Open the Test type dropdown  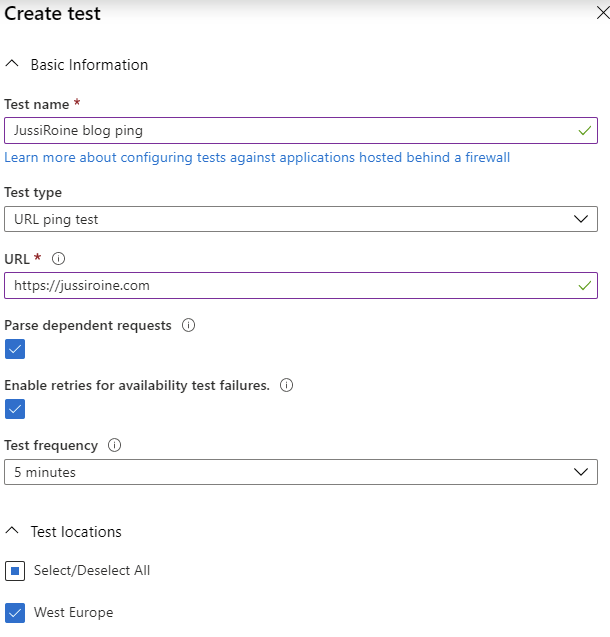tap(301, 219)
